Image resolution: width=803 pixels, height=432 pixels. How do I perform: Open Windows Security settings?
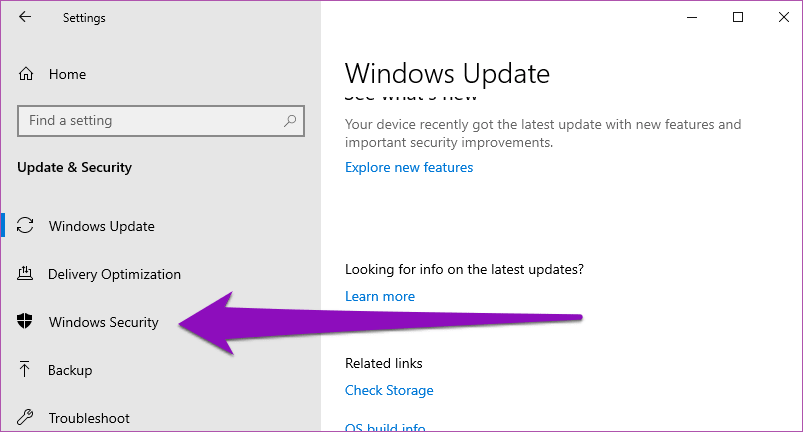pyautogui.click(x=103, y=322)
